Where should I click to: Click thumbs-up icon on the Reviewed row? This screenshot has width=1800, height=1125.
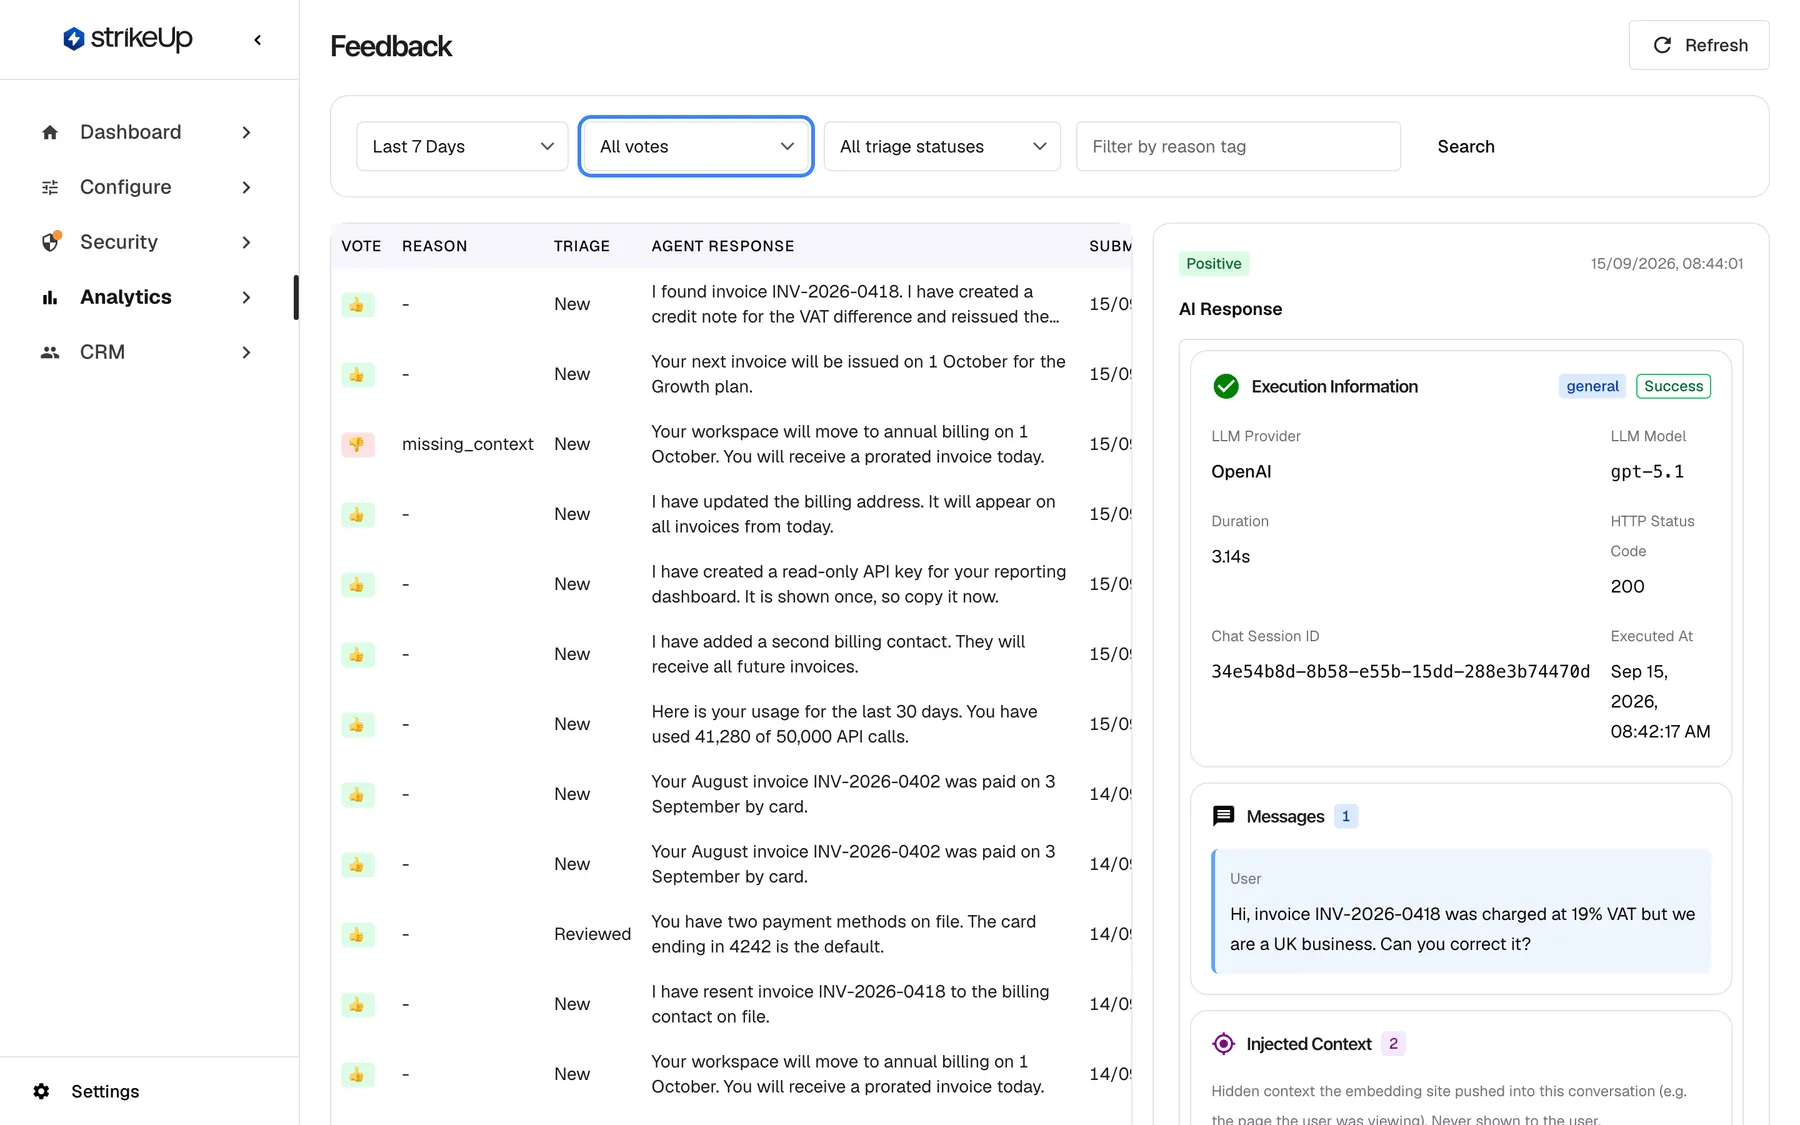[x=357, y=934]
